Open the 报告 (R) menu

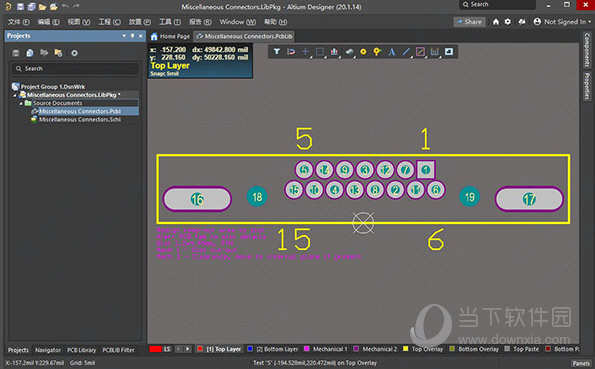pyautogui.click(x=200, y=22)
